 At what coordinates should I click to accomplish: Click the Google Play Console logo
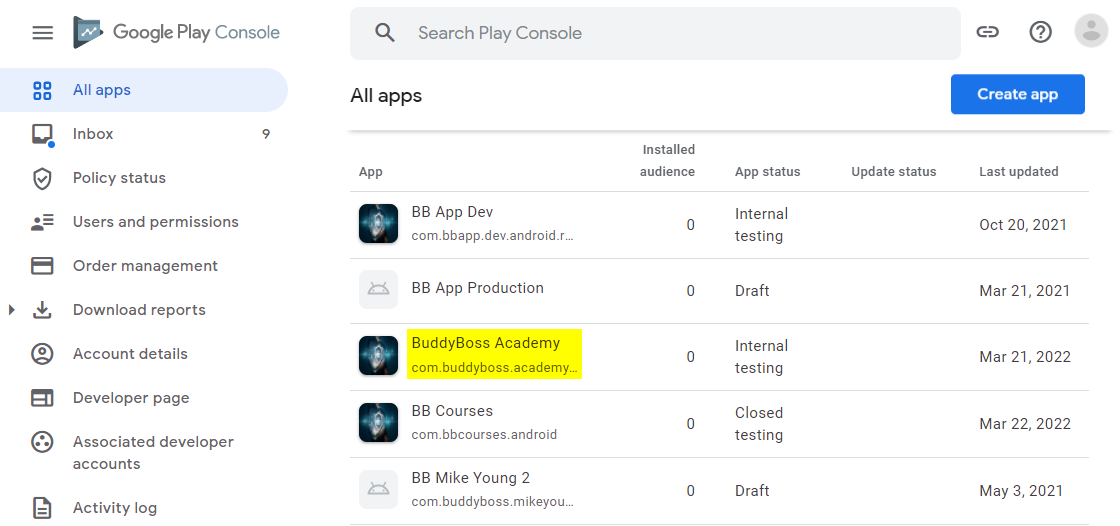[176, 33]
